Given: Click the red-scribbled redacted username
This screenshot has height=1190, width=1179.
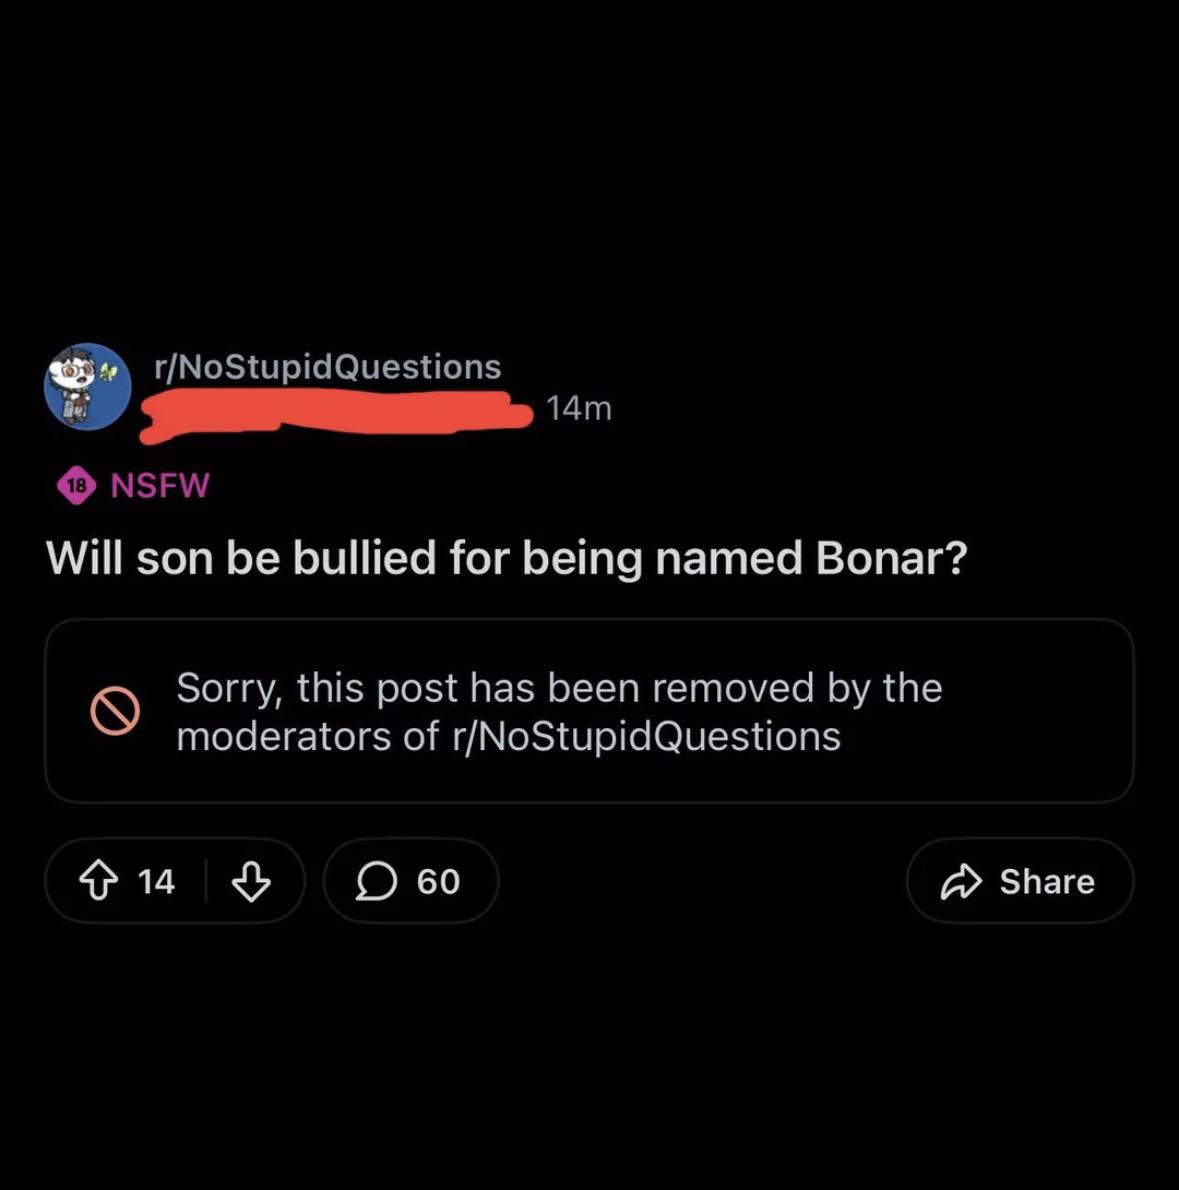Looking at the screenshot, I should click(x=335, y=414).
